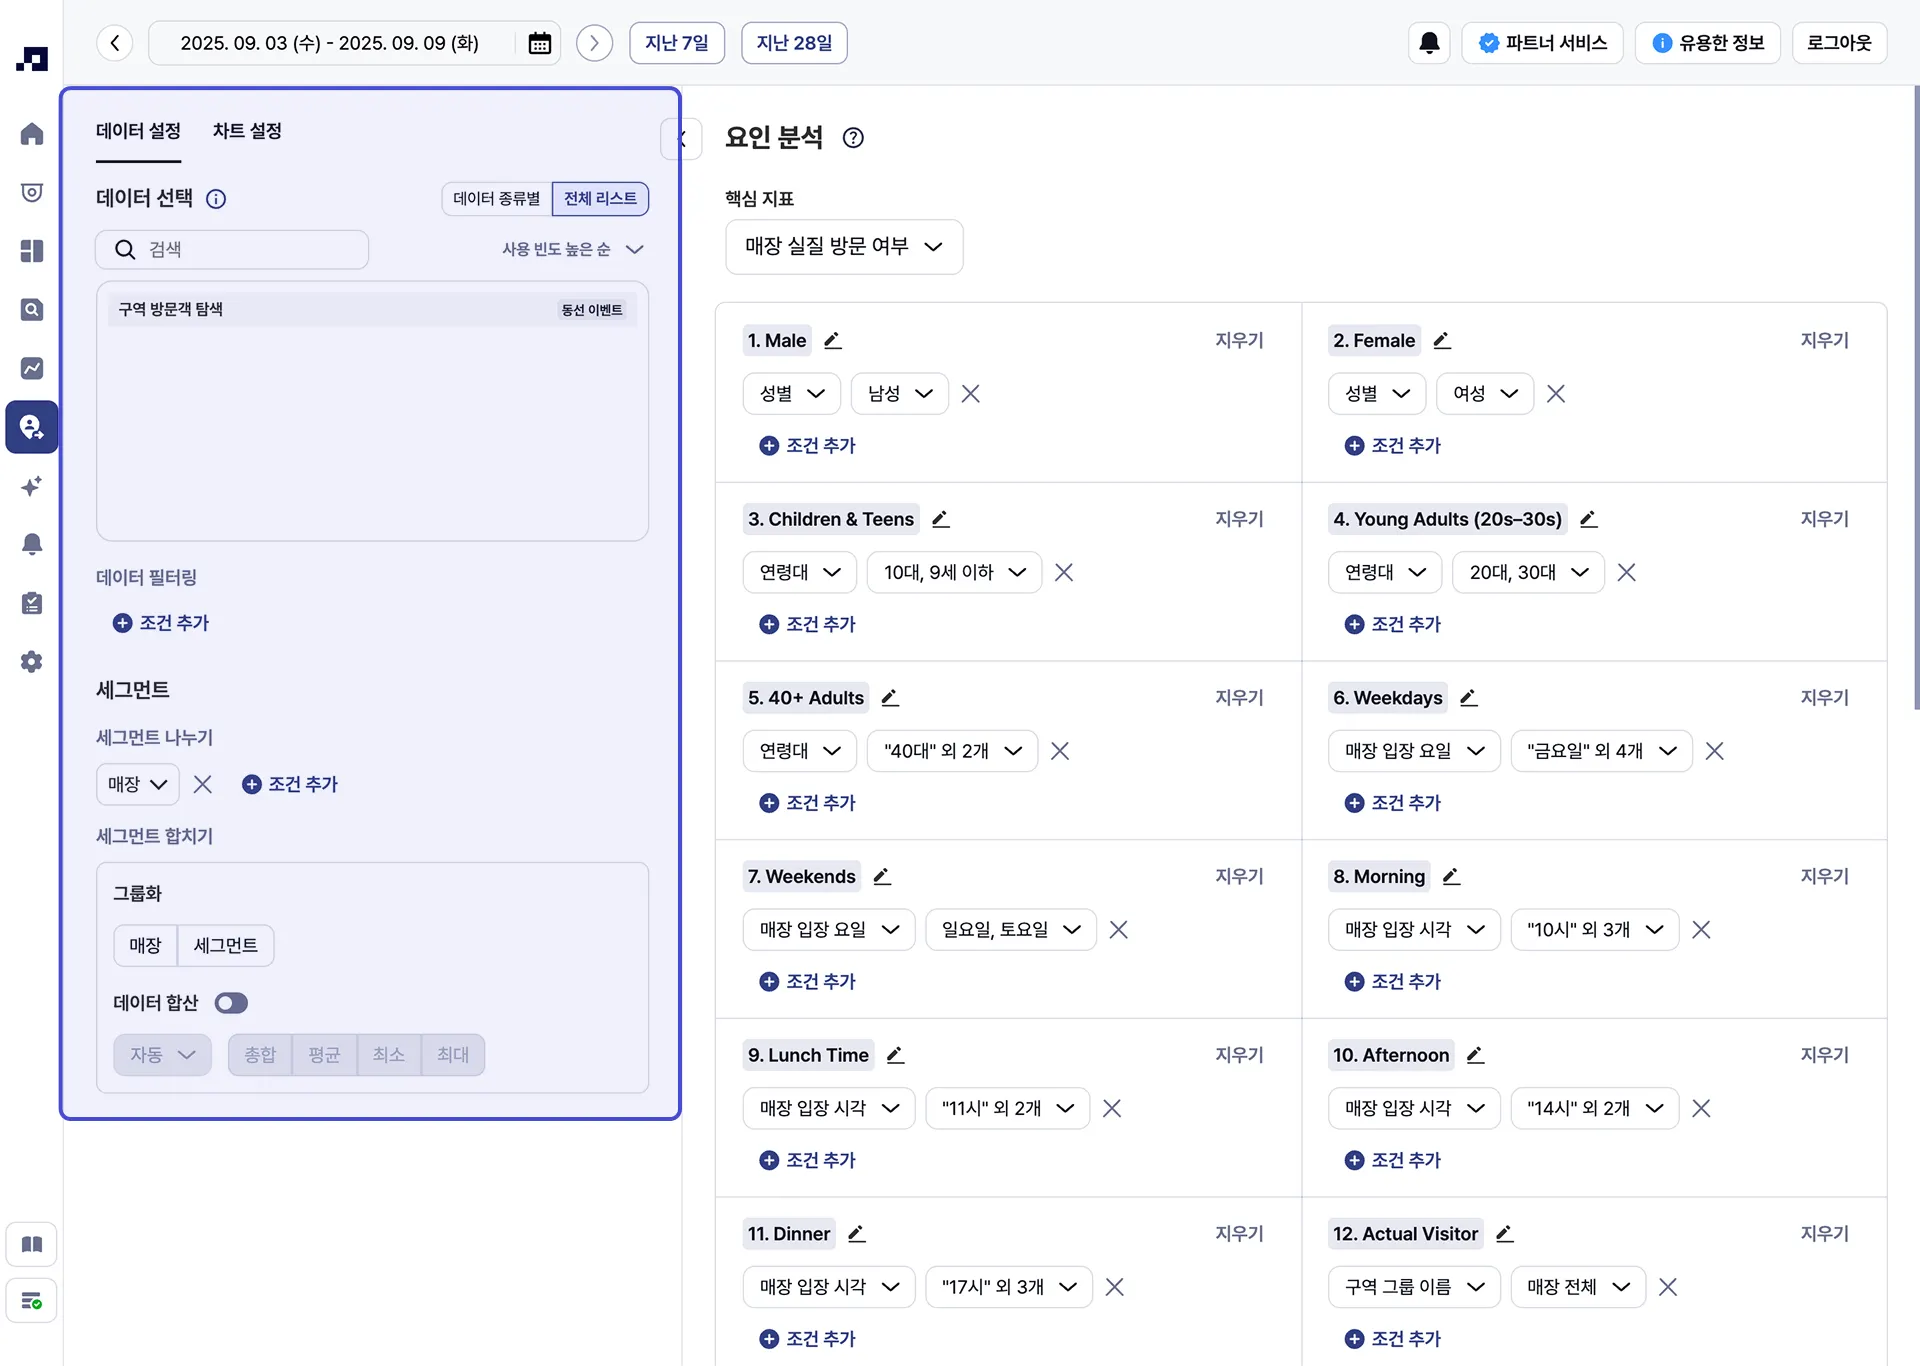The height and width of the screenshot is (1366, 1920).
Task: Open the calendar date picker icon
Action: [539, 43]
